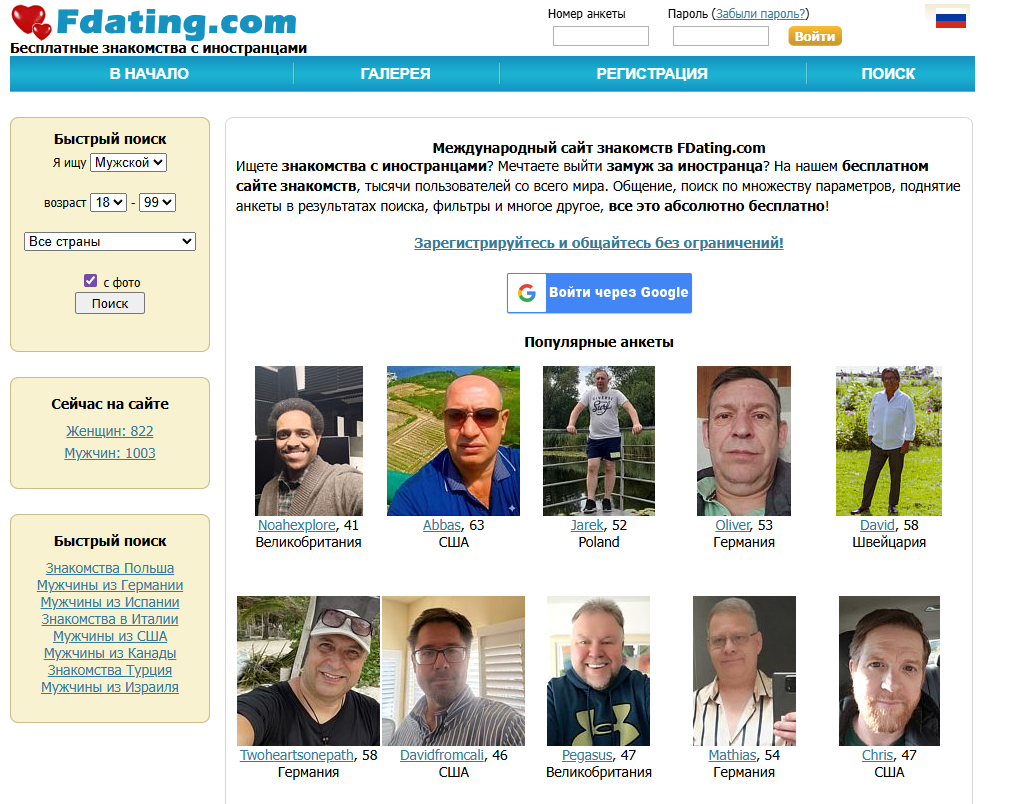
Task: Open Pegasus's profile photo
Action: click(x=598, y=671)
